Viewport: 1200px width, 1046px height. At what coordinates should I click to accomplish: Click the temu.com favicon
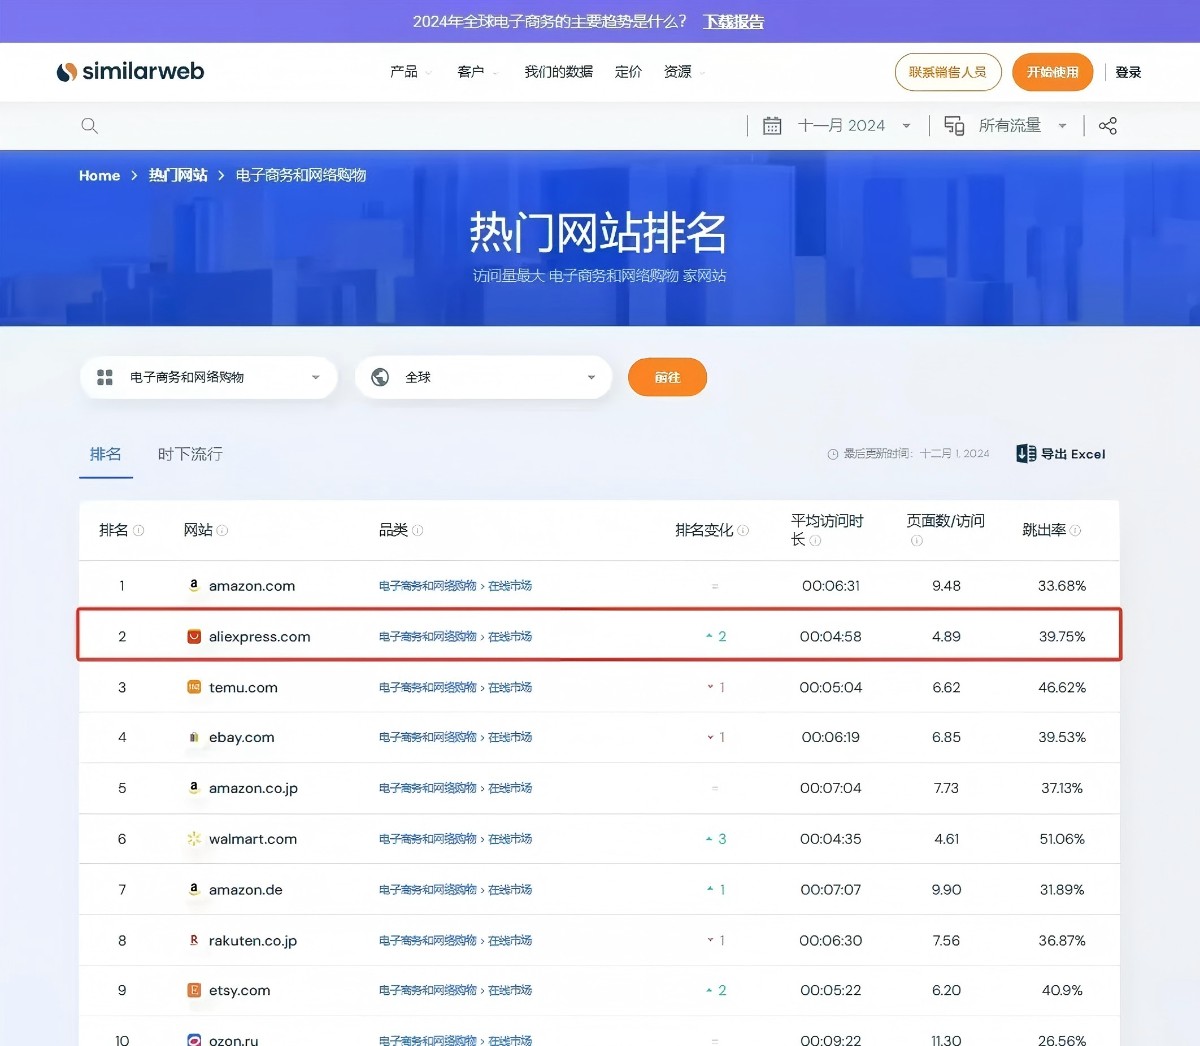tap(194, 687)
